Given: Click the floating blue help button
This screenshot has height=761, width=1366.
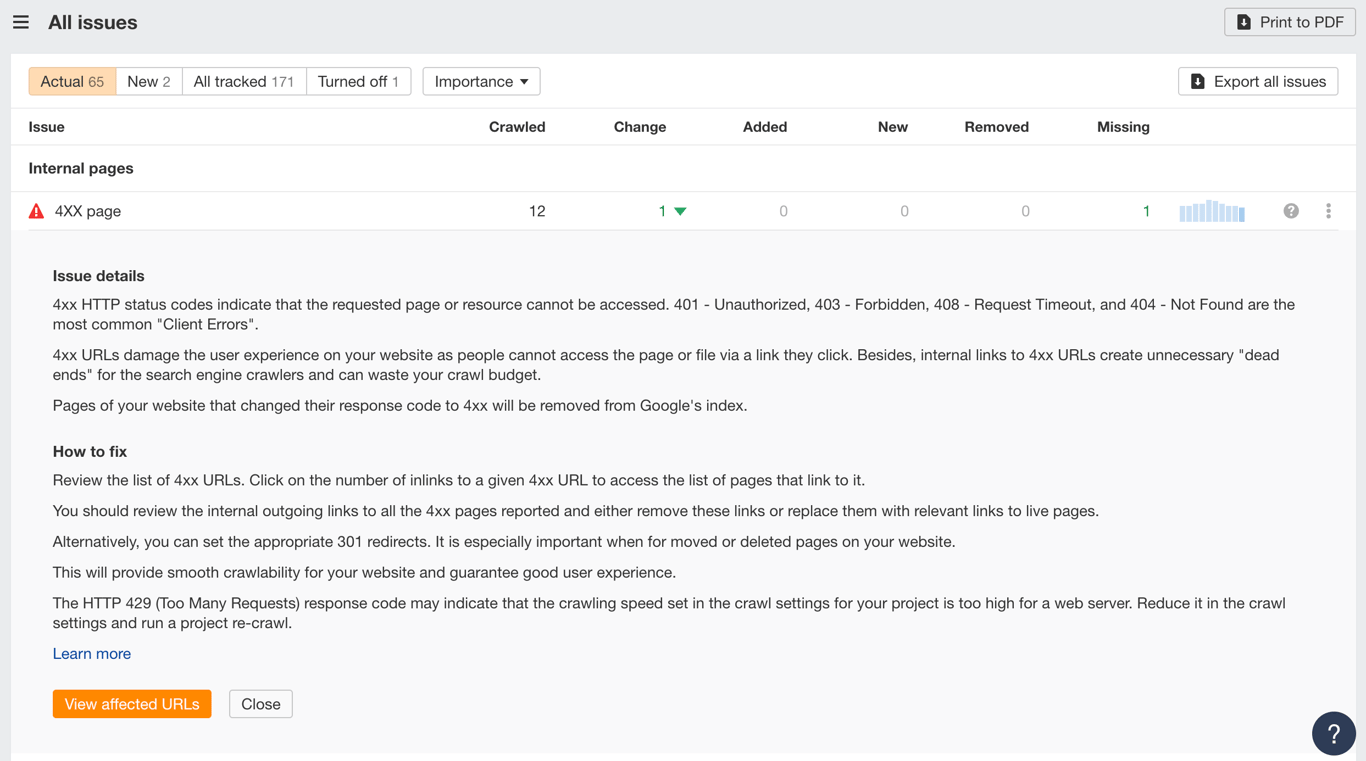Looking at the screenshot, I should click(x=1334, y=733).
